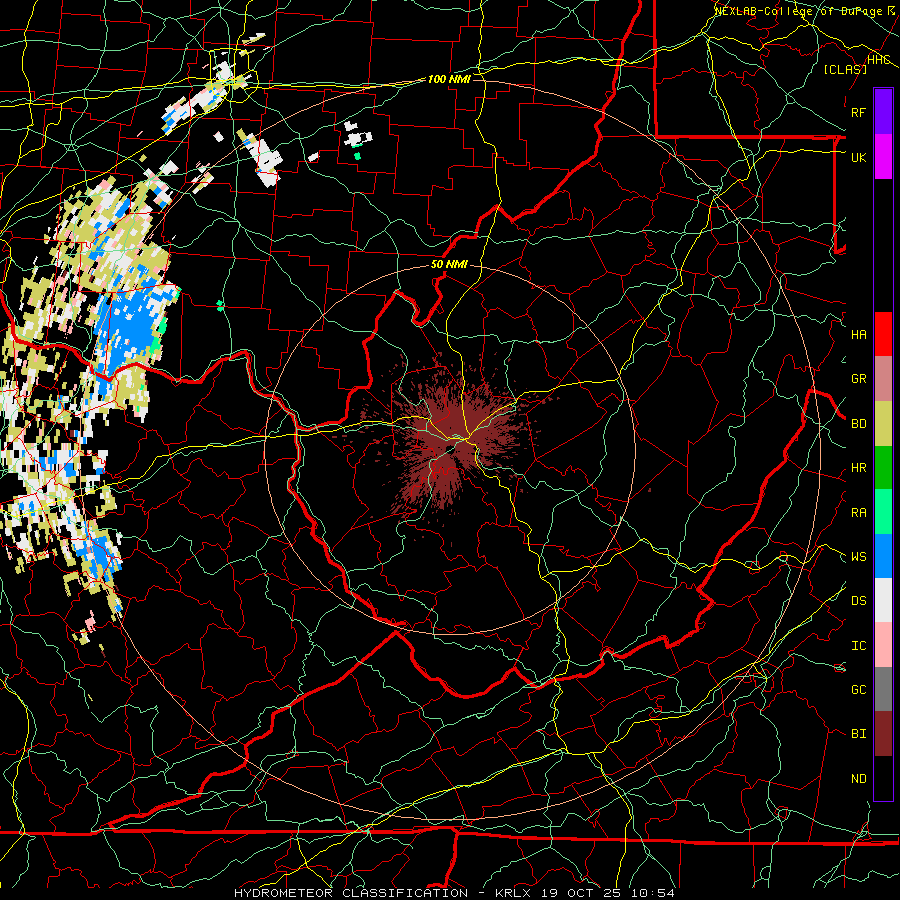Select the GC gray legend swatch

point(883,689)
